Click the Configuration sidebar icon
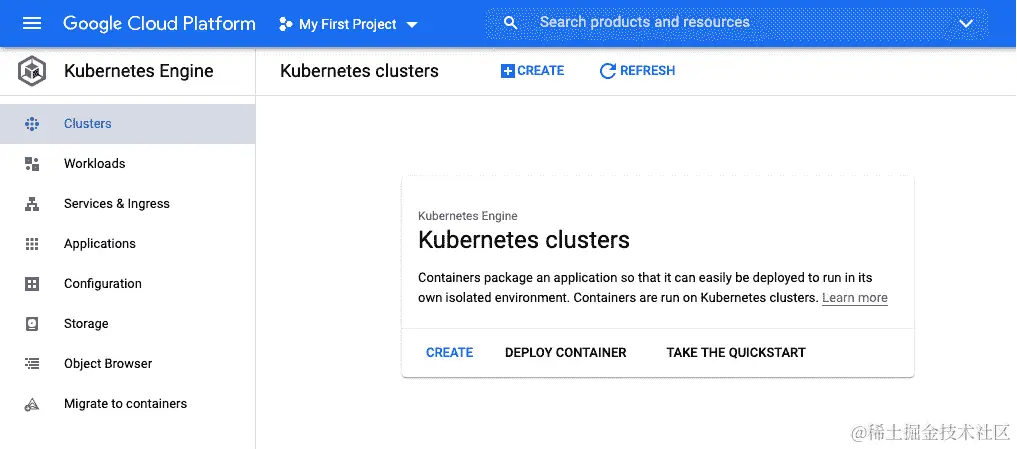The image size is (1017, 449). point(32,284)
